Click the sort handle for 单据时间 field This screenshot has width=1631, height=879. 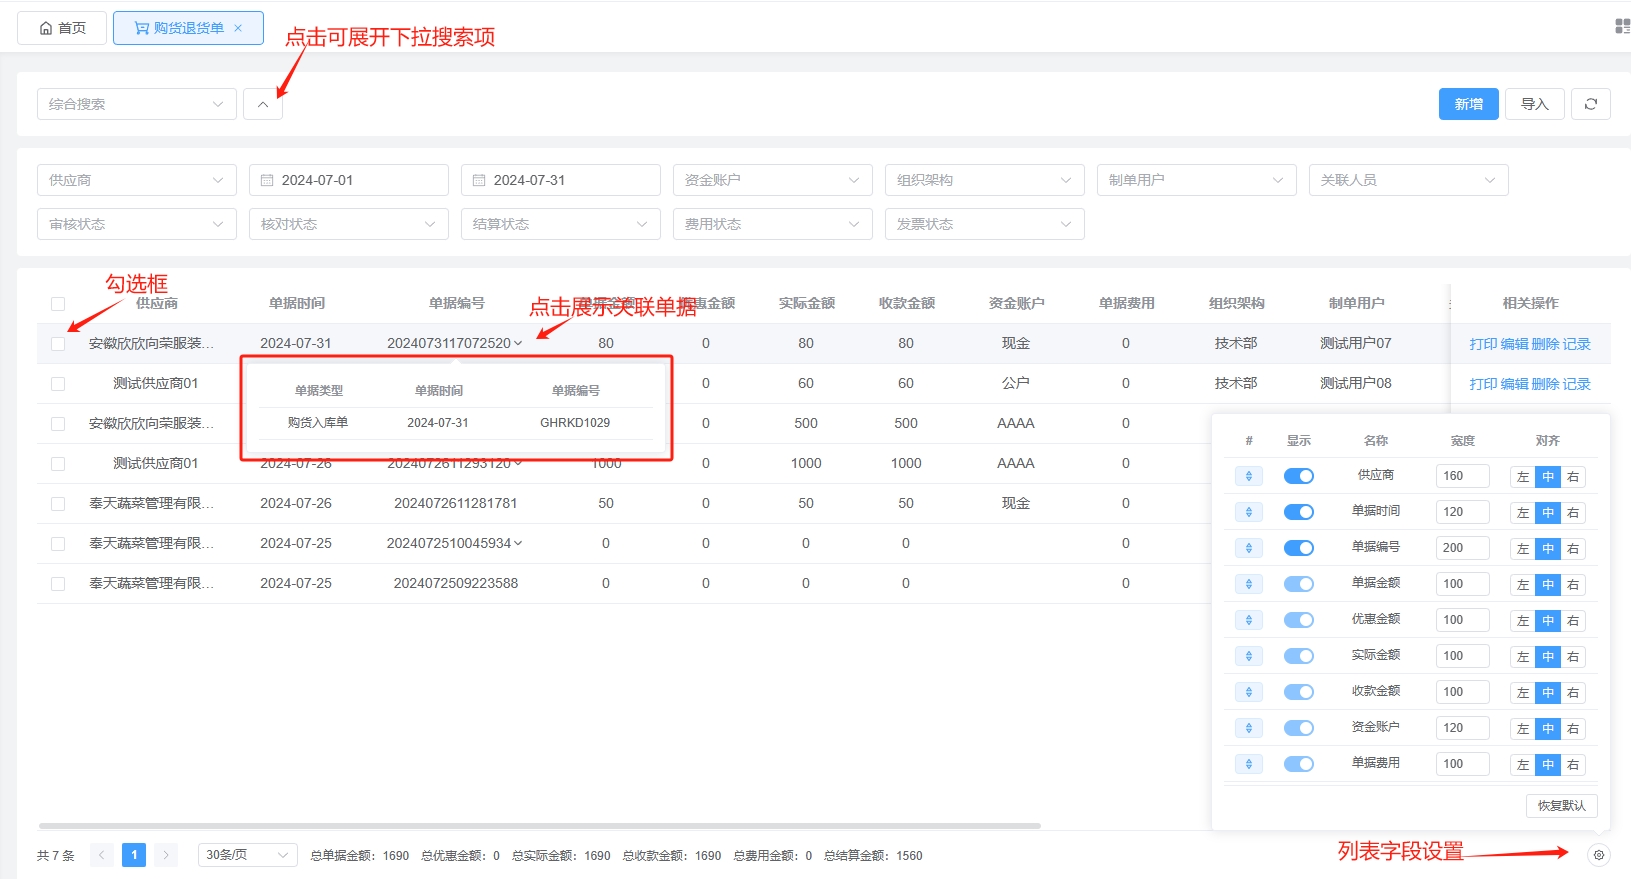point(1249,512)
